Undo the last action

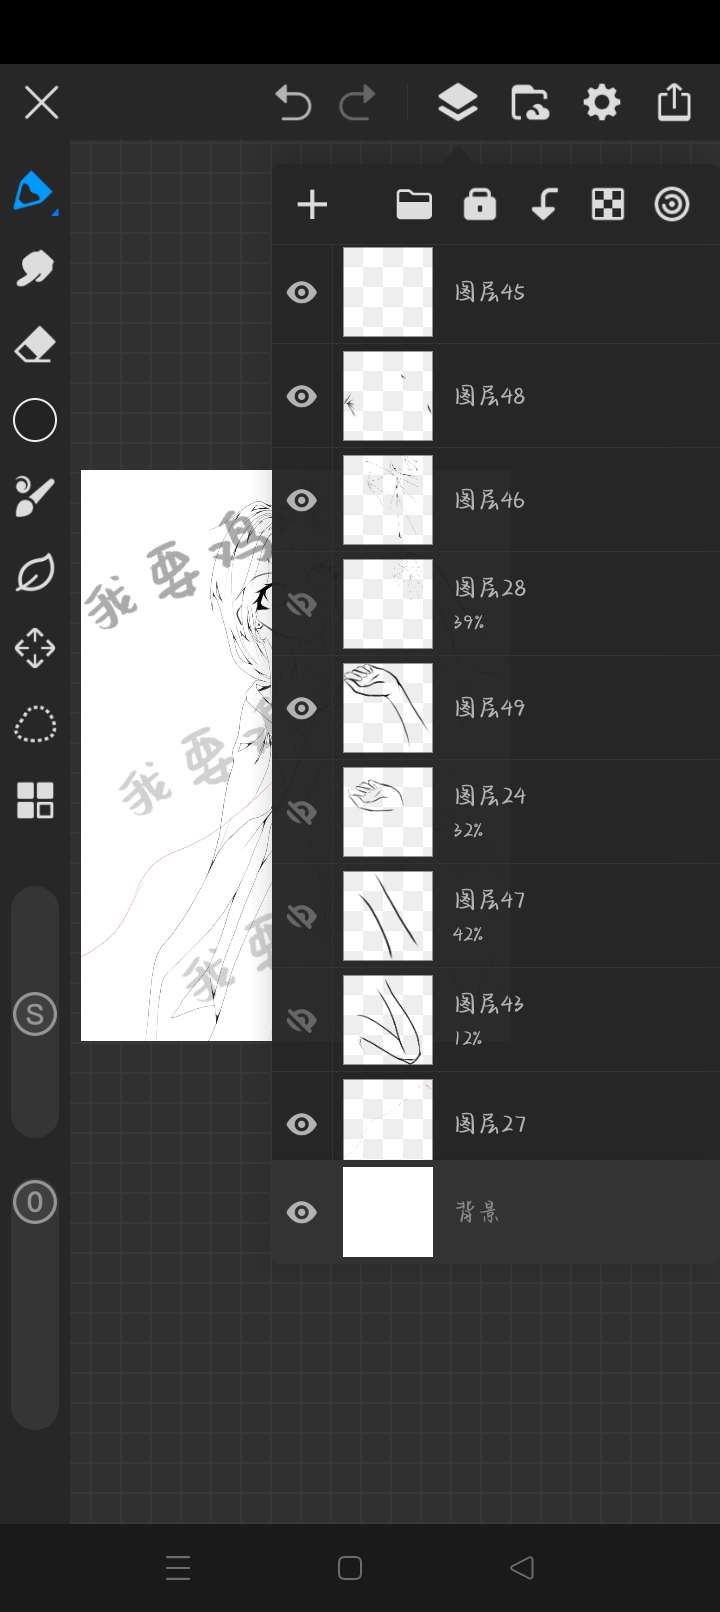coord(293,102)
